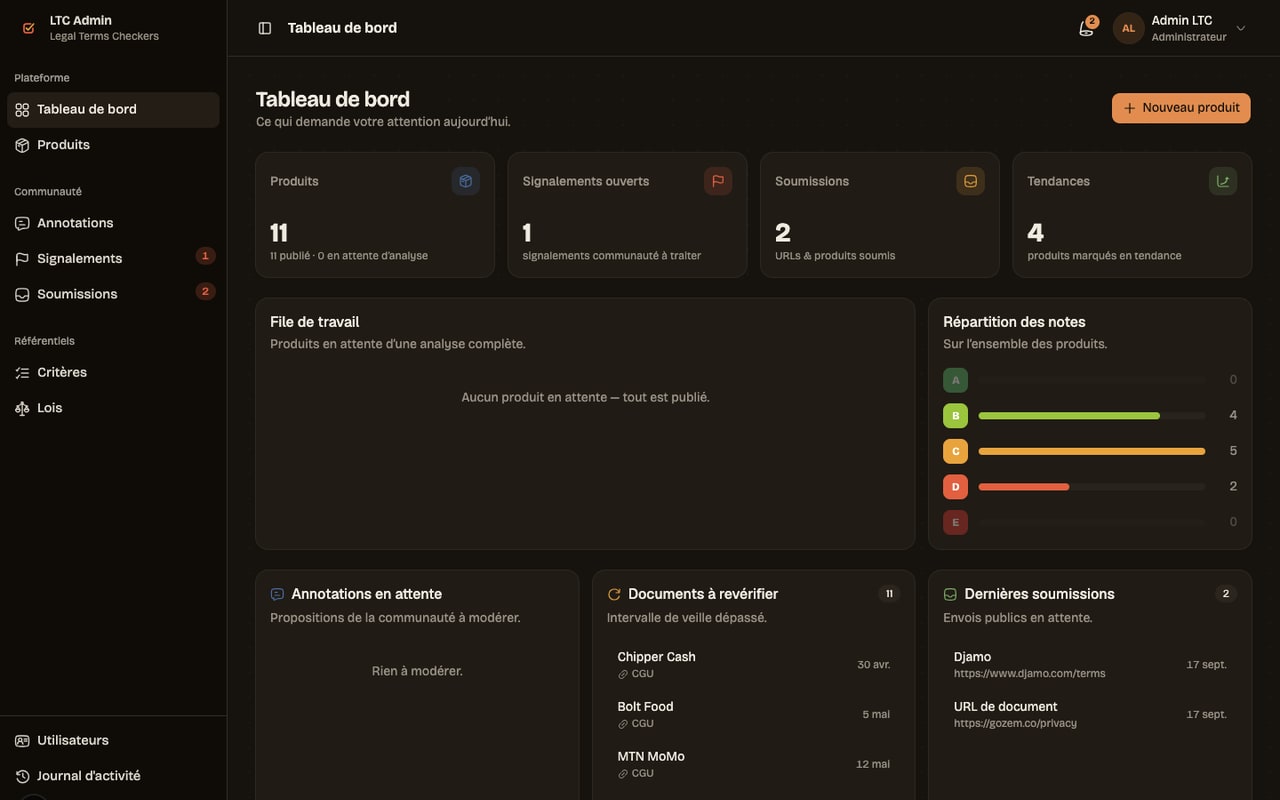Click the Documents à revérifier refresh icon
This screenshot has width=1280, height=800.
pyautogui.click(x=614, y=594)
